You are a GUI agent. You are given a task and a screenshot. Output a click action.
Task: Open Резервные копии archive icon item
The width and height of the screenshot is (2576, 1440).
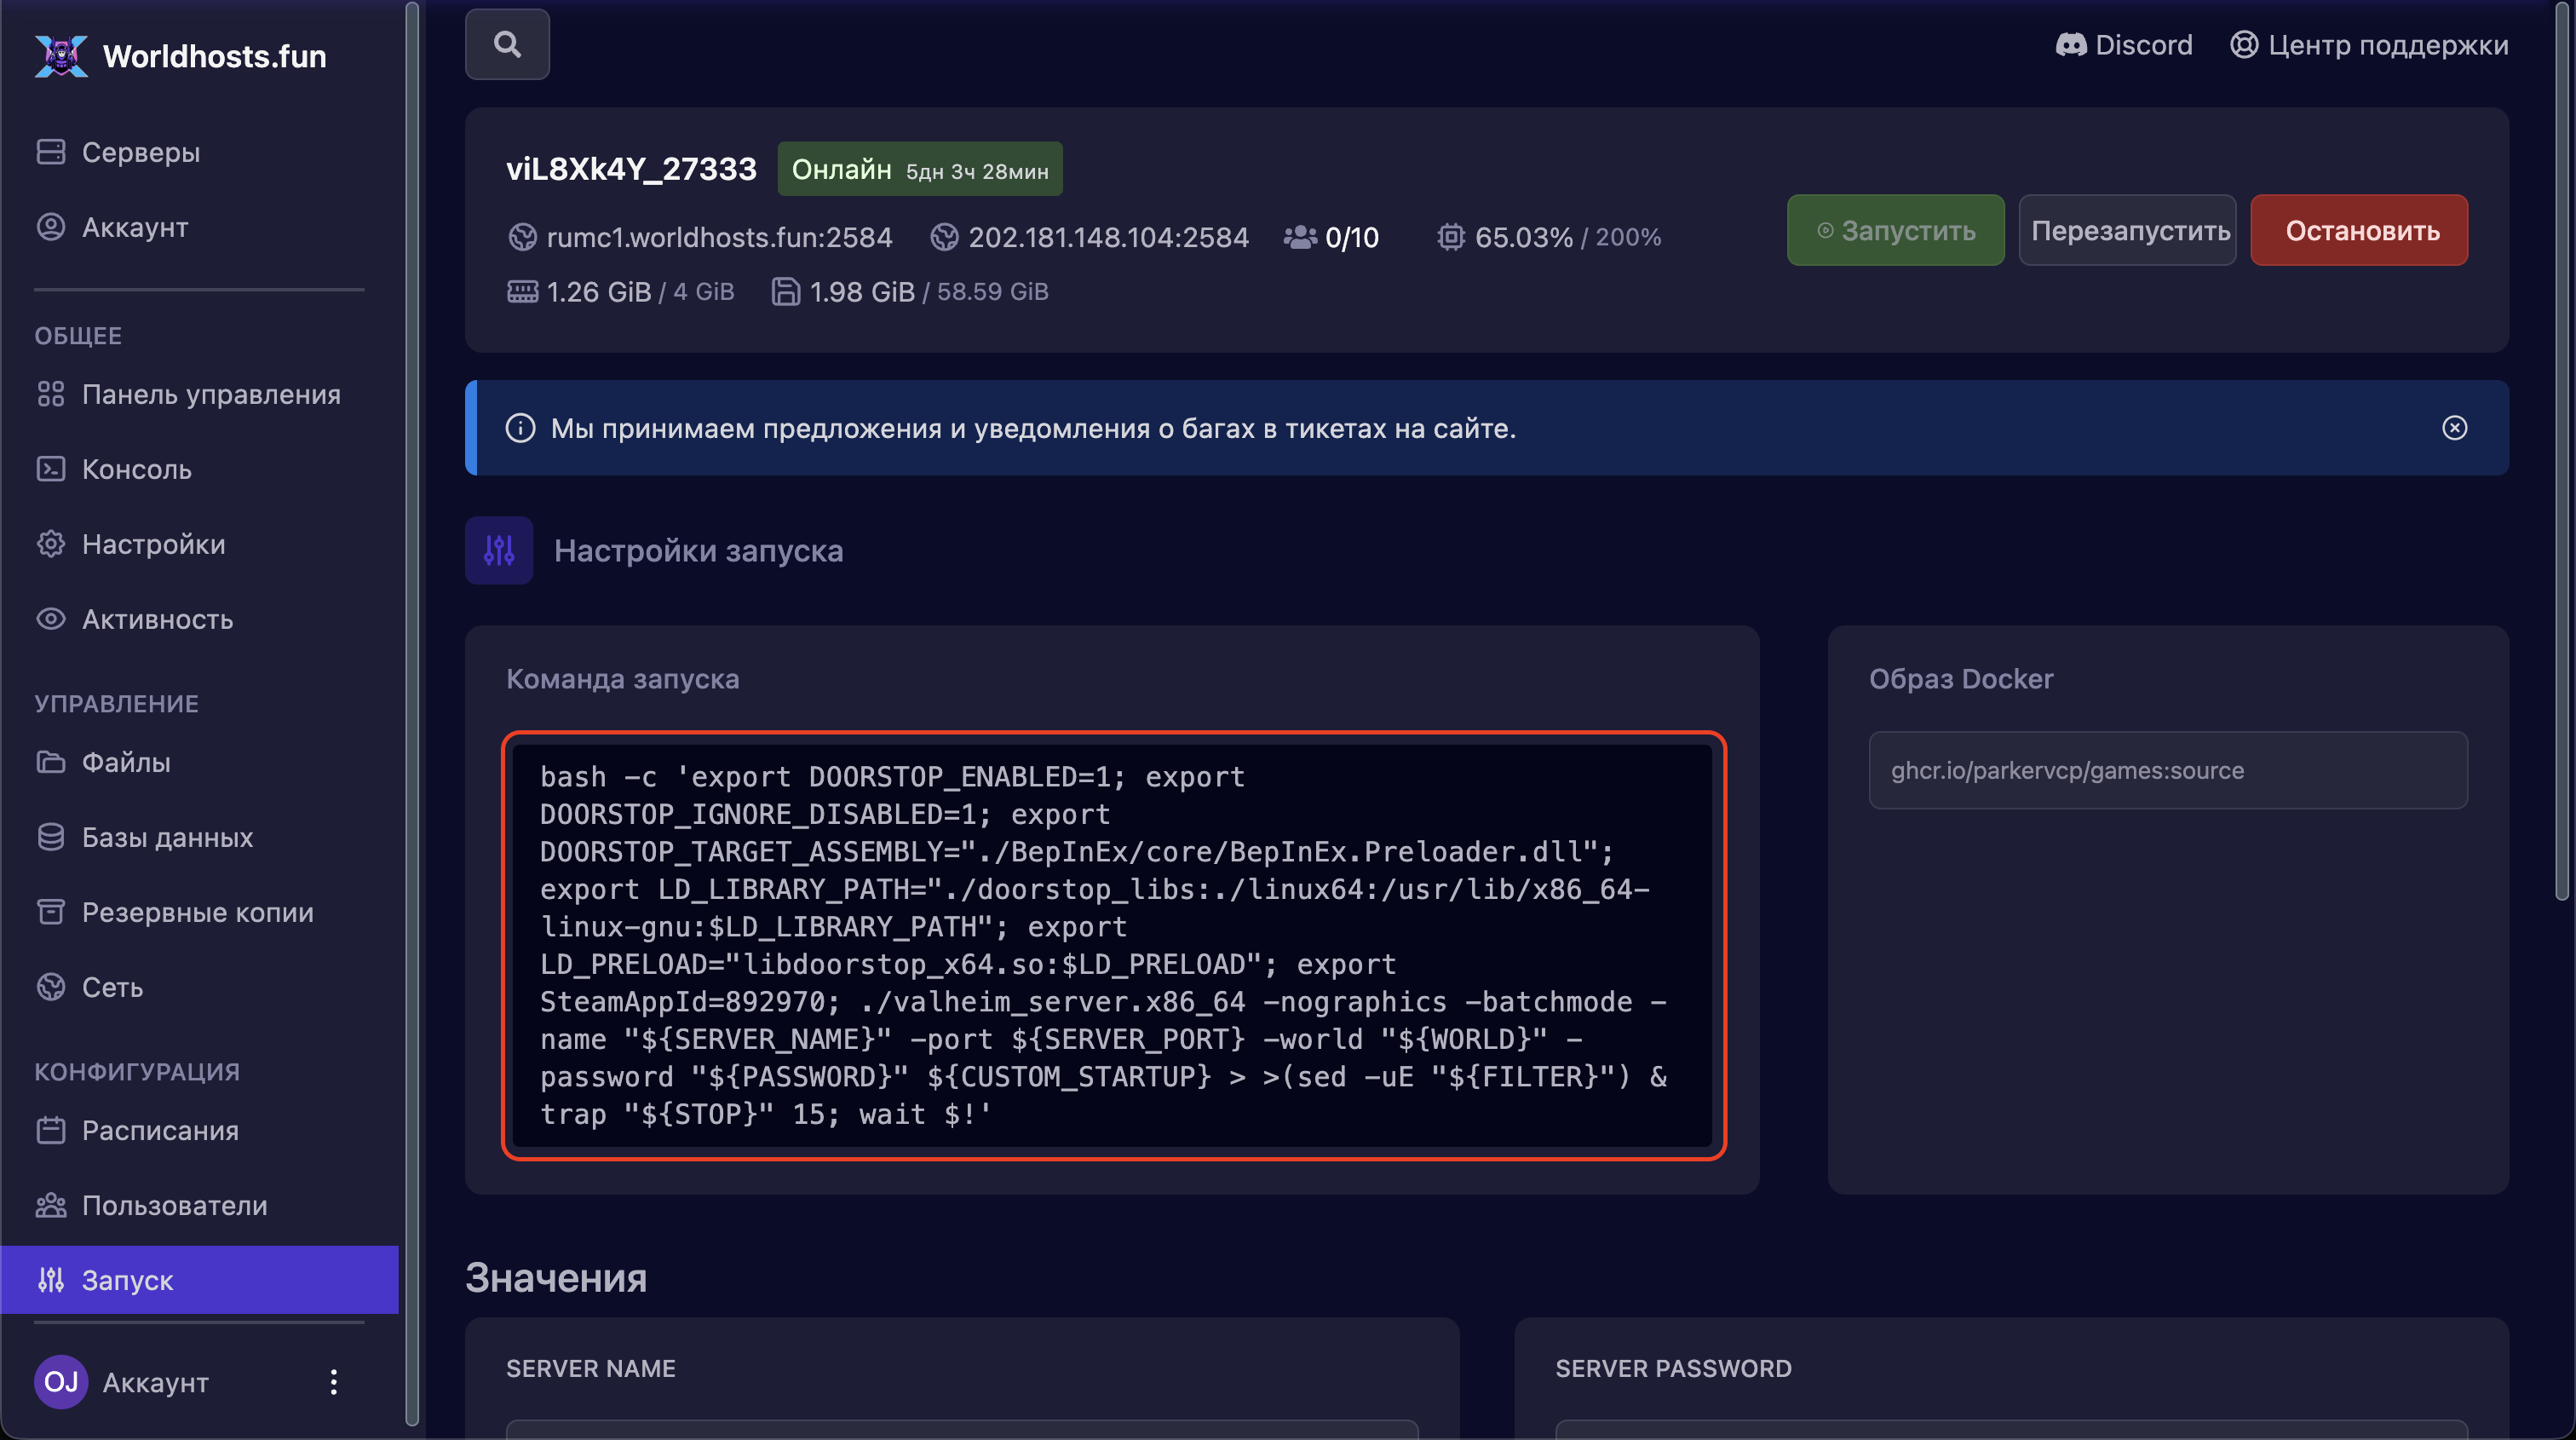50,912
